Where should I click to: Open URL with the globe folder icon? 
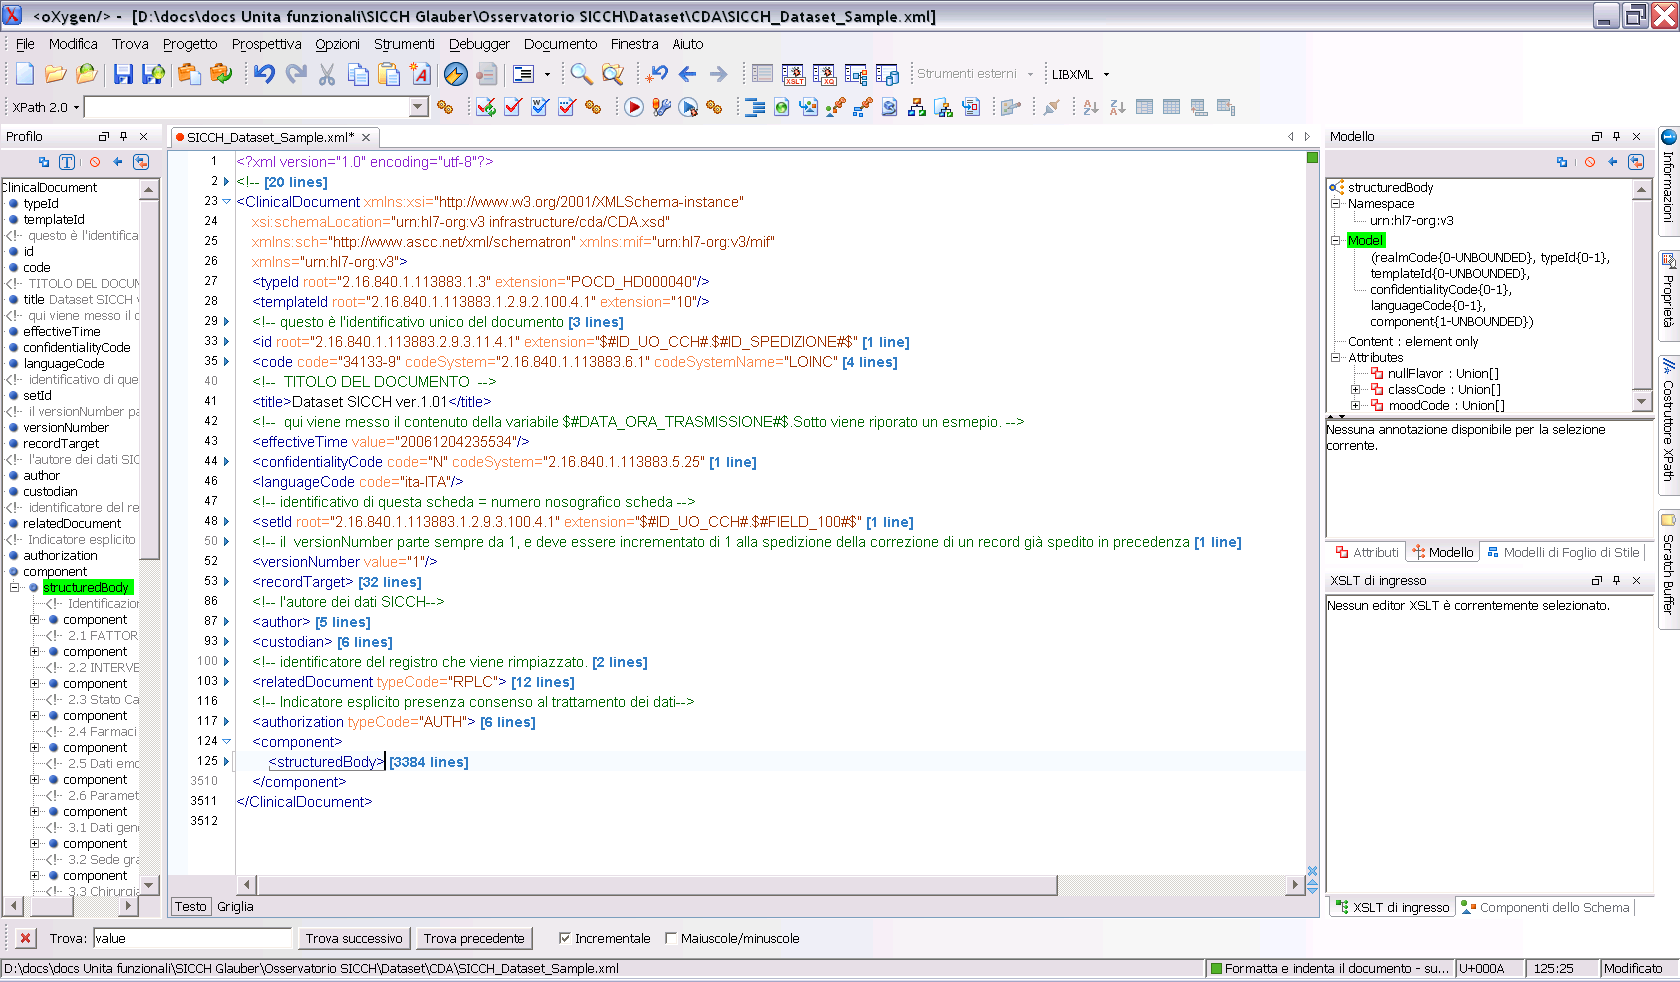tap(86, 74)
